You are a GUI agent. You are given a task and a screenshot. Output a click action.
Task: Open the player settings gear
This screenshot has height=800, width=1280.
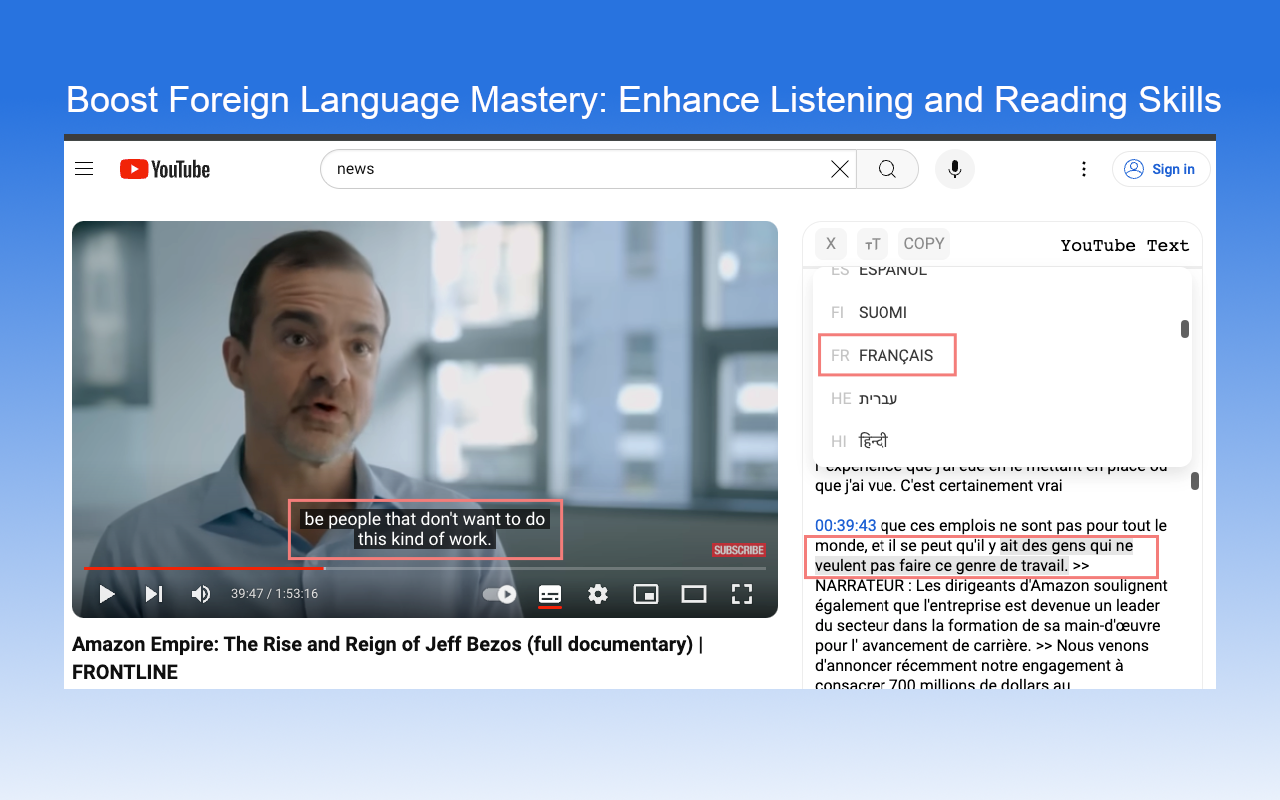point(598,594)
